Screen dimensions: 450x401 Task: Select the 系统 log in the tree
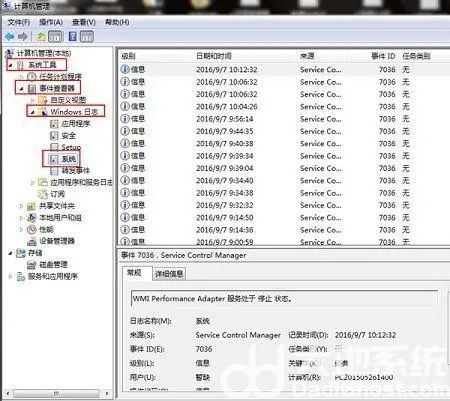(x=69, y=159)
